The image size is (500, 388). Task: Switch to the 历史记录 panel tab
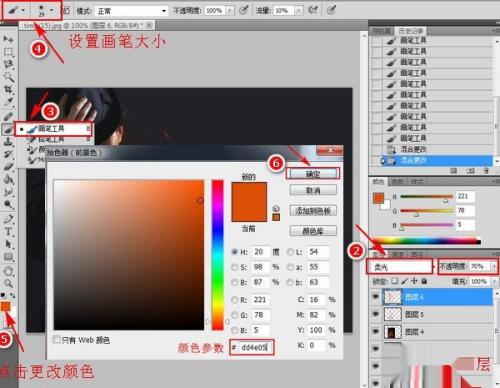coord(410,31)
